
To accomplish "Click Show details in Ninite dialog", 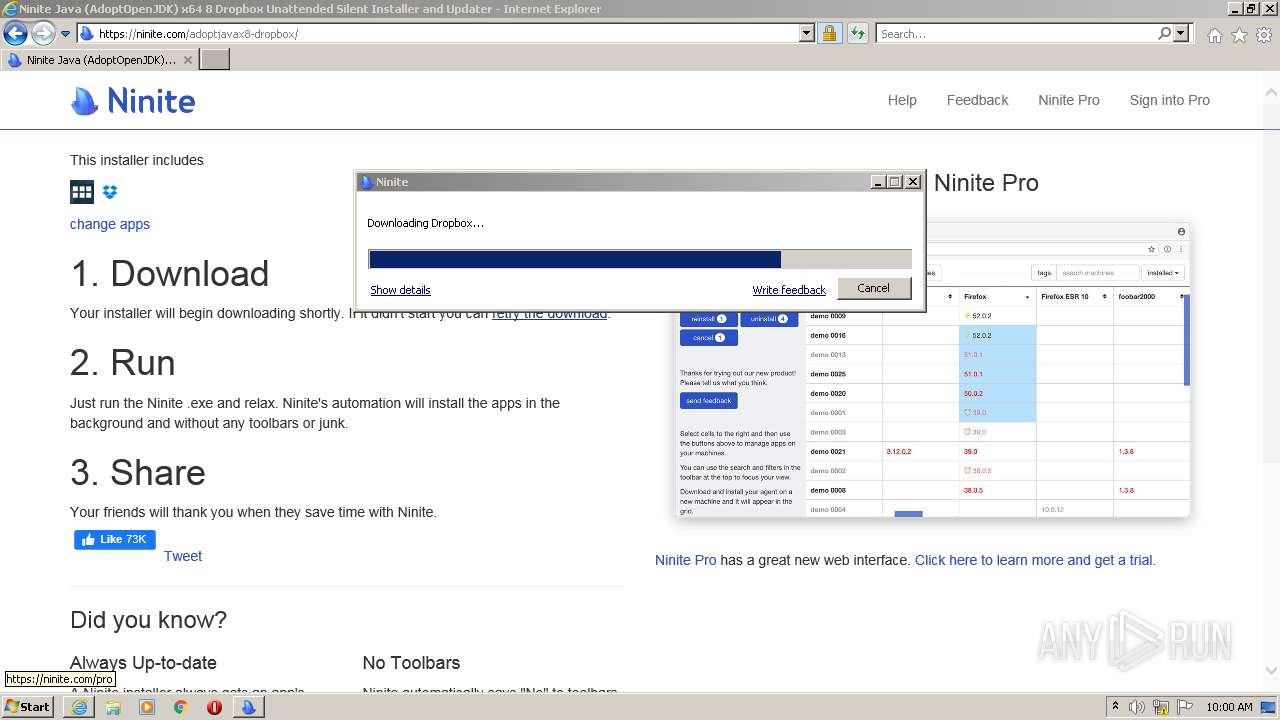I will pyautogui.click(x=400, y=290).
